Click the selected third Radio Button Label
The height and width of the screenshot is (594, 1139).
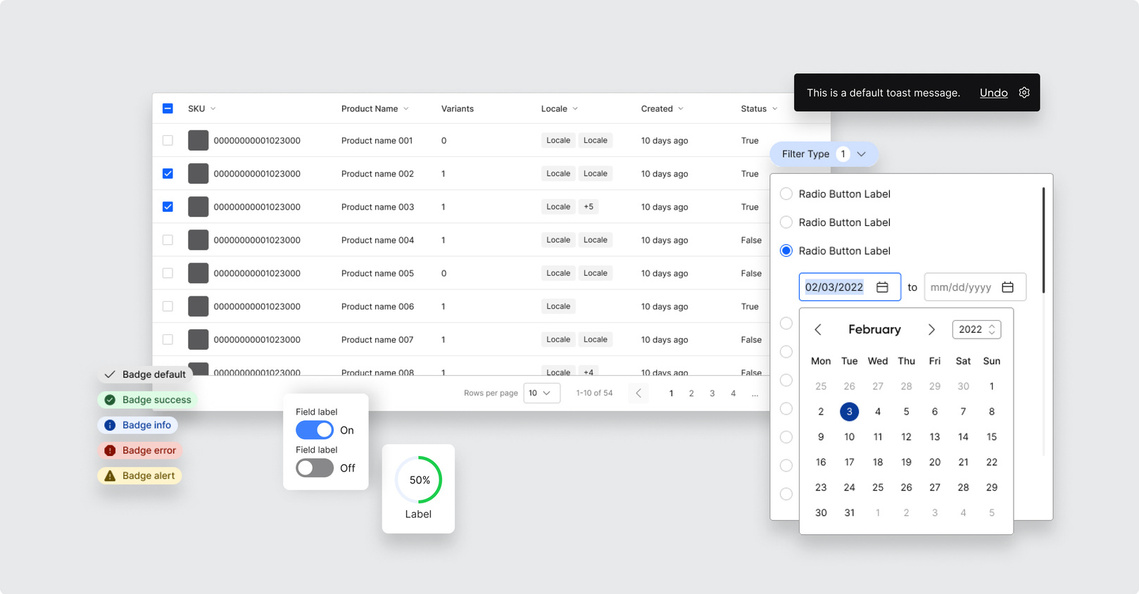pos(786,251)
